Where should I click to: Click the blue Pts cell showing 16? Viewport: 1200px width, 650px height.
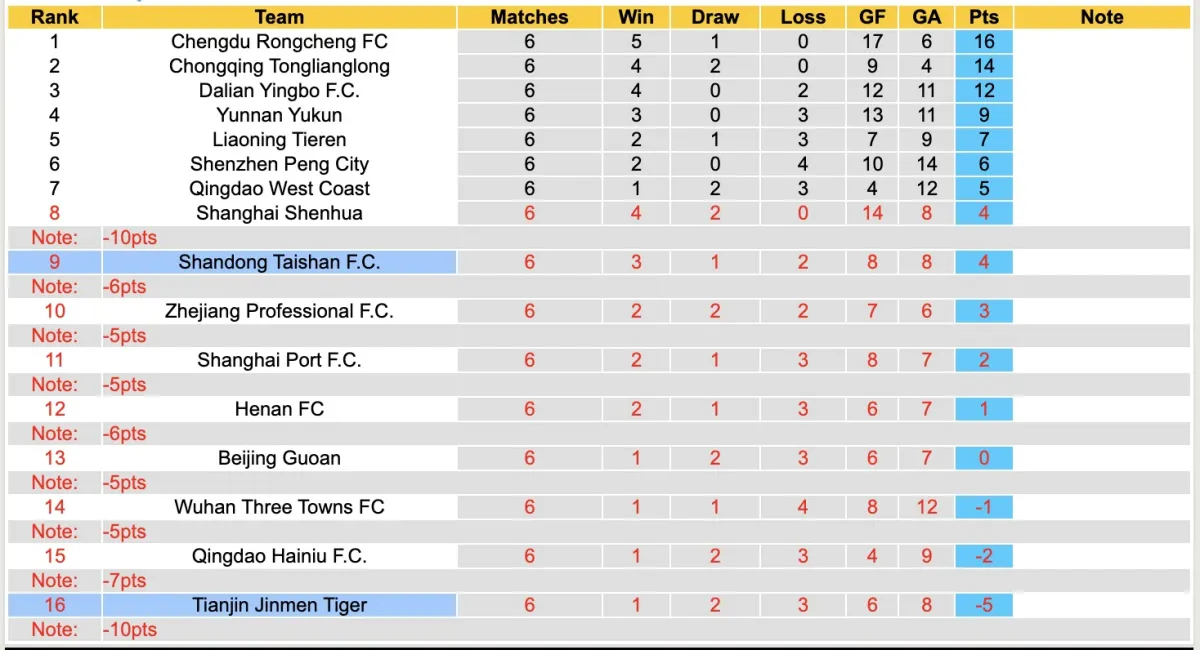click(983, 42)
